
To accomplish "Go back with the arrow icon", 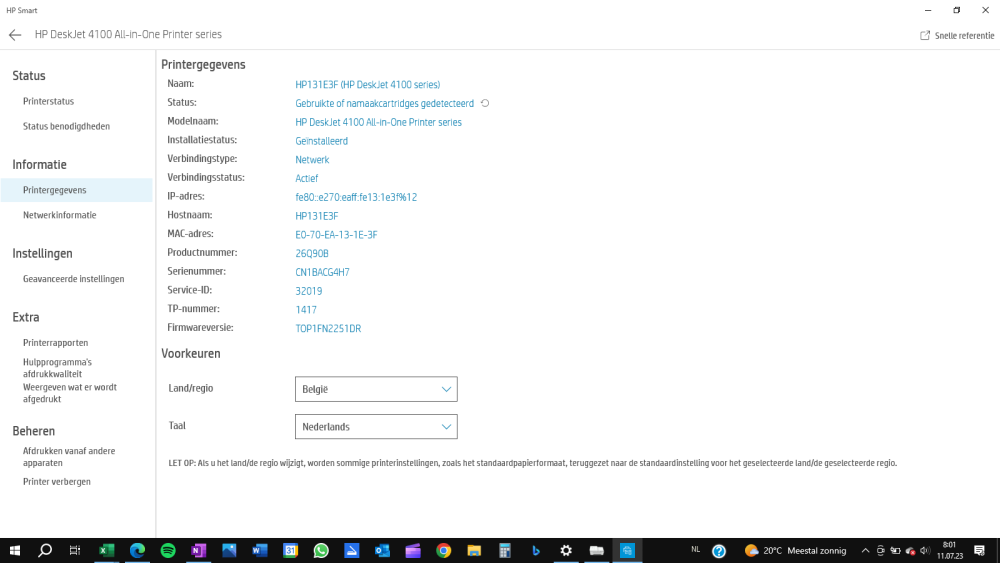I will (15, 35).
